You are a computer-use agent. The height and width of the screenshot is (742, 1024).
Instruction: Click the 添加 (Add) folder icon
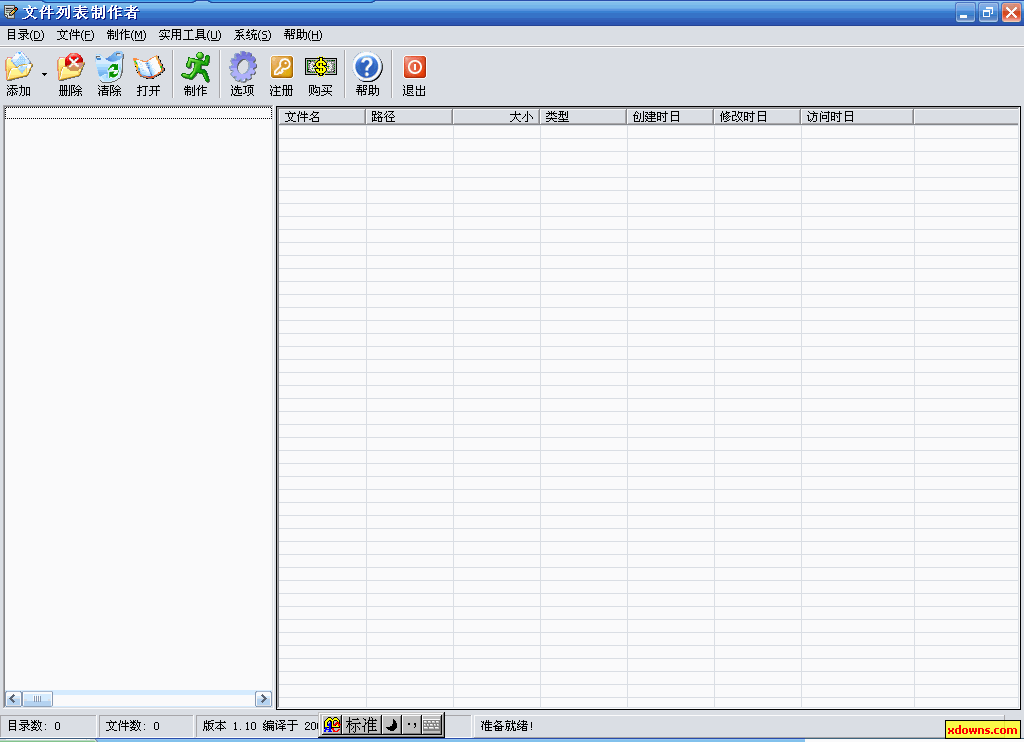[x=19, y=67]
